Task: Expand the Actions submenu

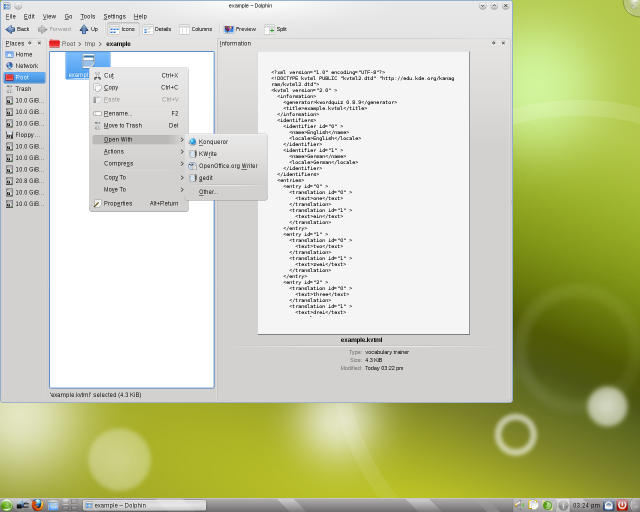Action: point(114,151)
